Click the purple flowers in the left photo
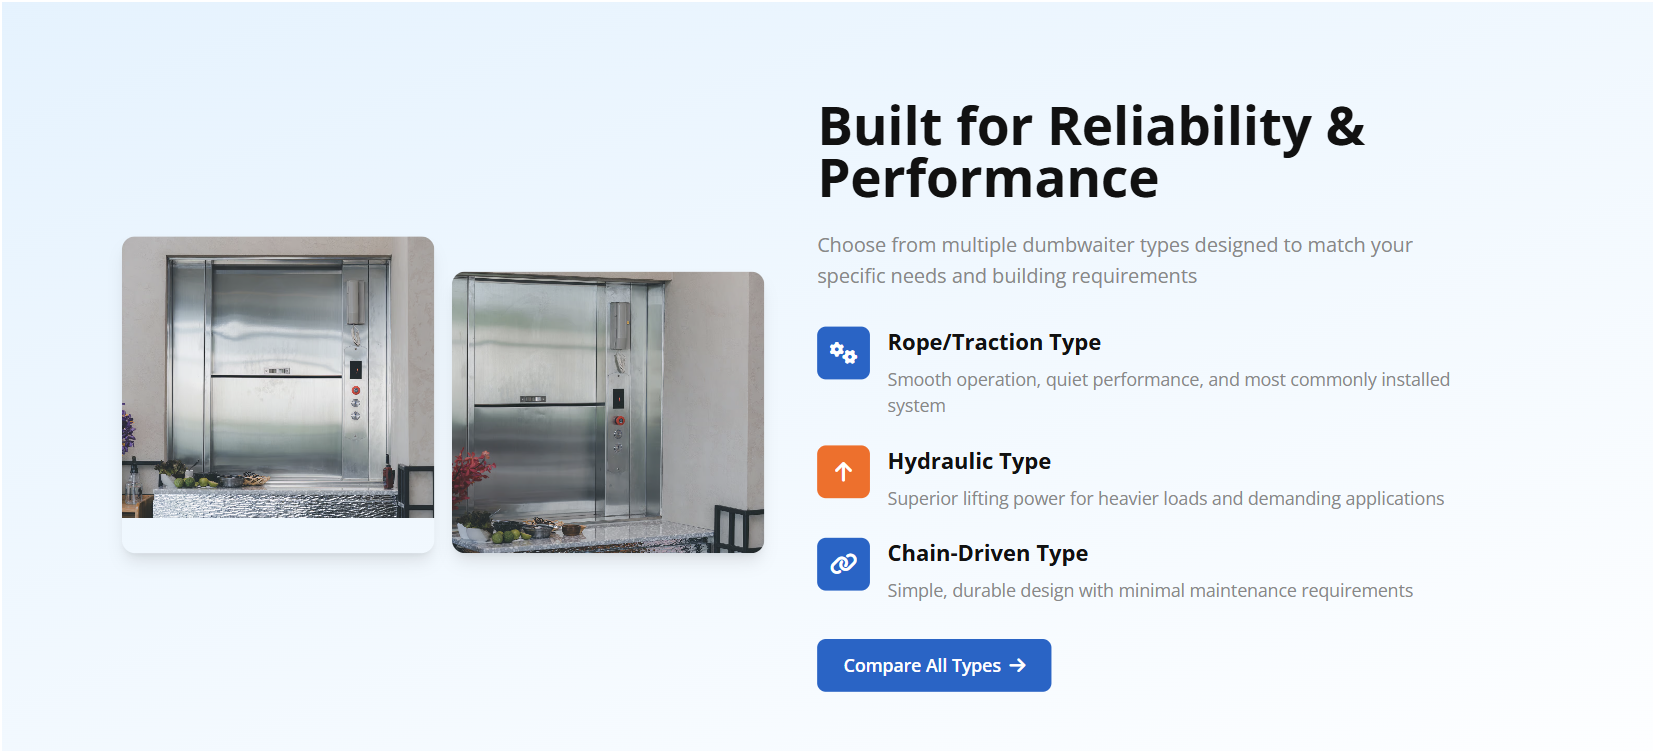1655x753 pixels. tap(128, 428)
